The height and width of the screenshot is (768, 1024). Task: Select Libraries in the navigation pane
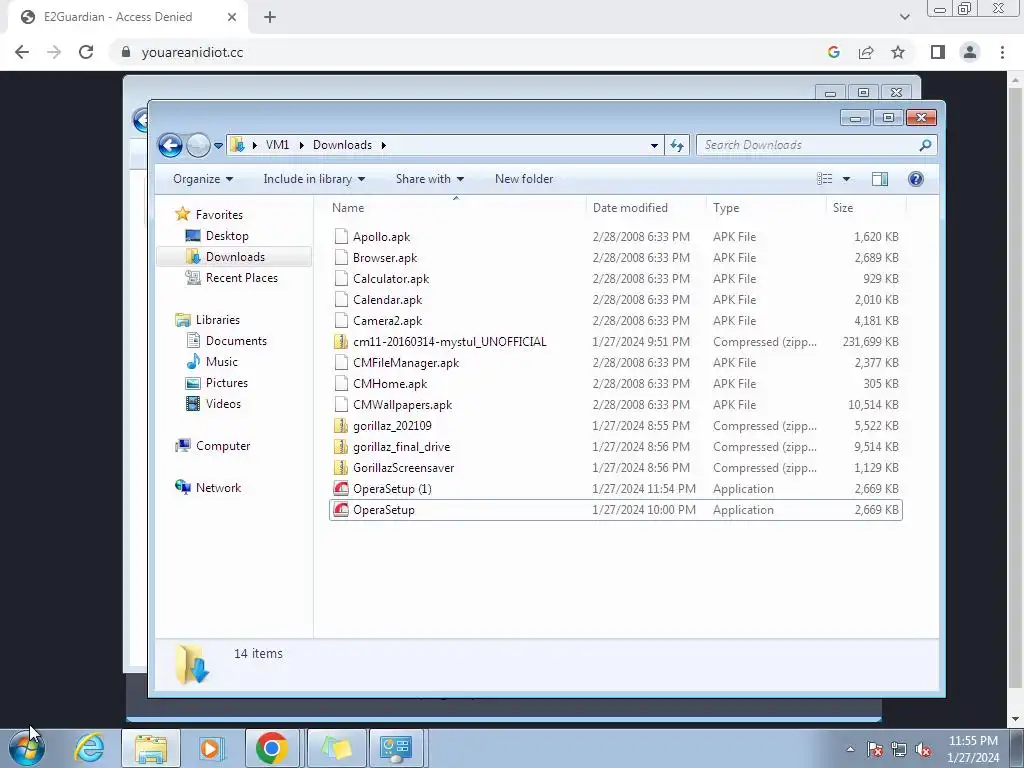217,320
